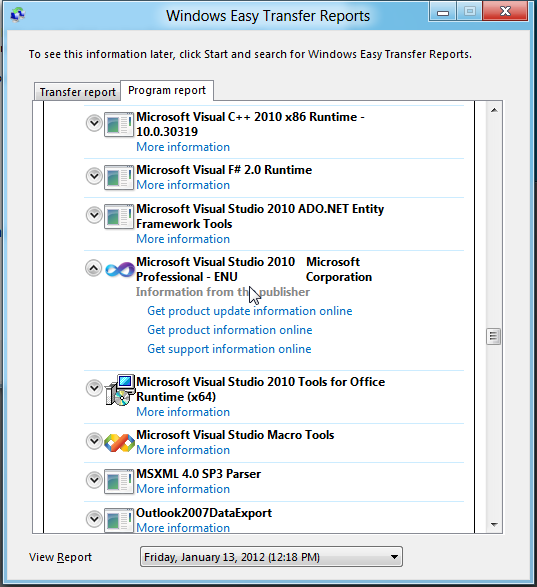Screen dimensions: 537x587
Task: Click Microsoft Visual Studio Macro Tools title
Action: [x=235, y=435]
